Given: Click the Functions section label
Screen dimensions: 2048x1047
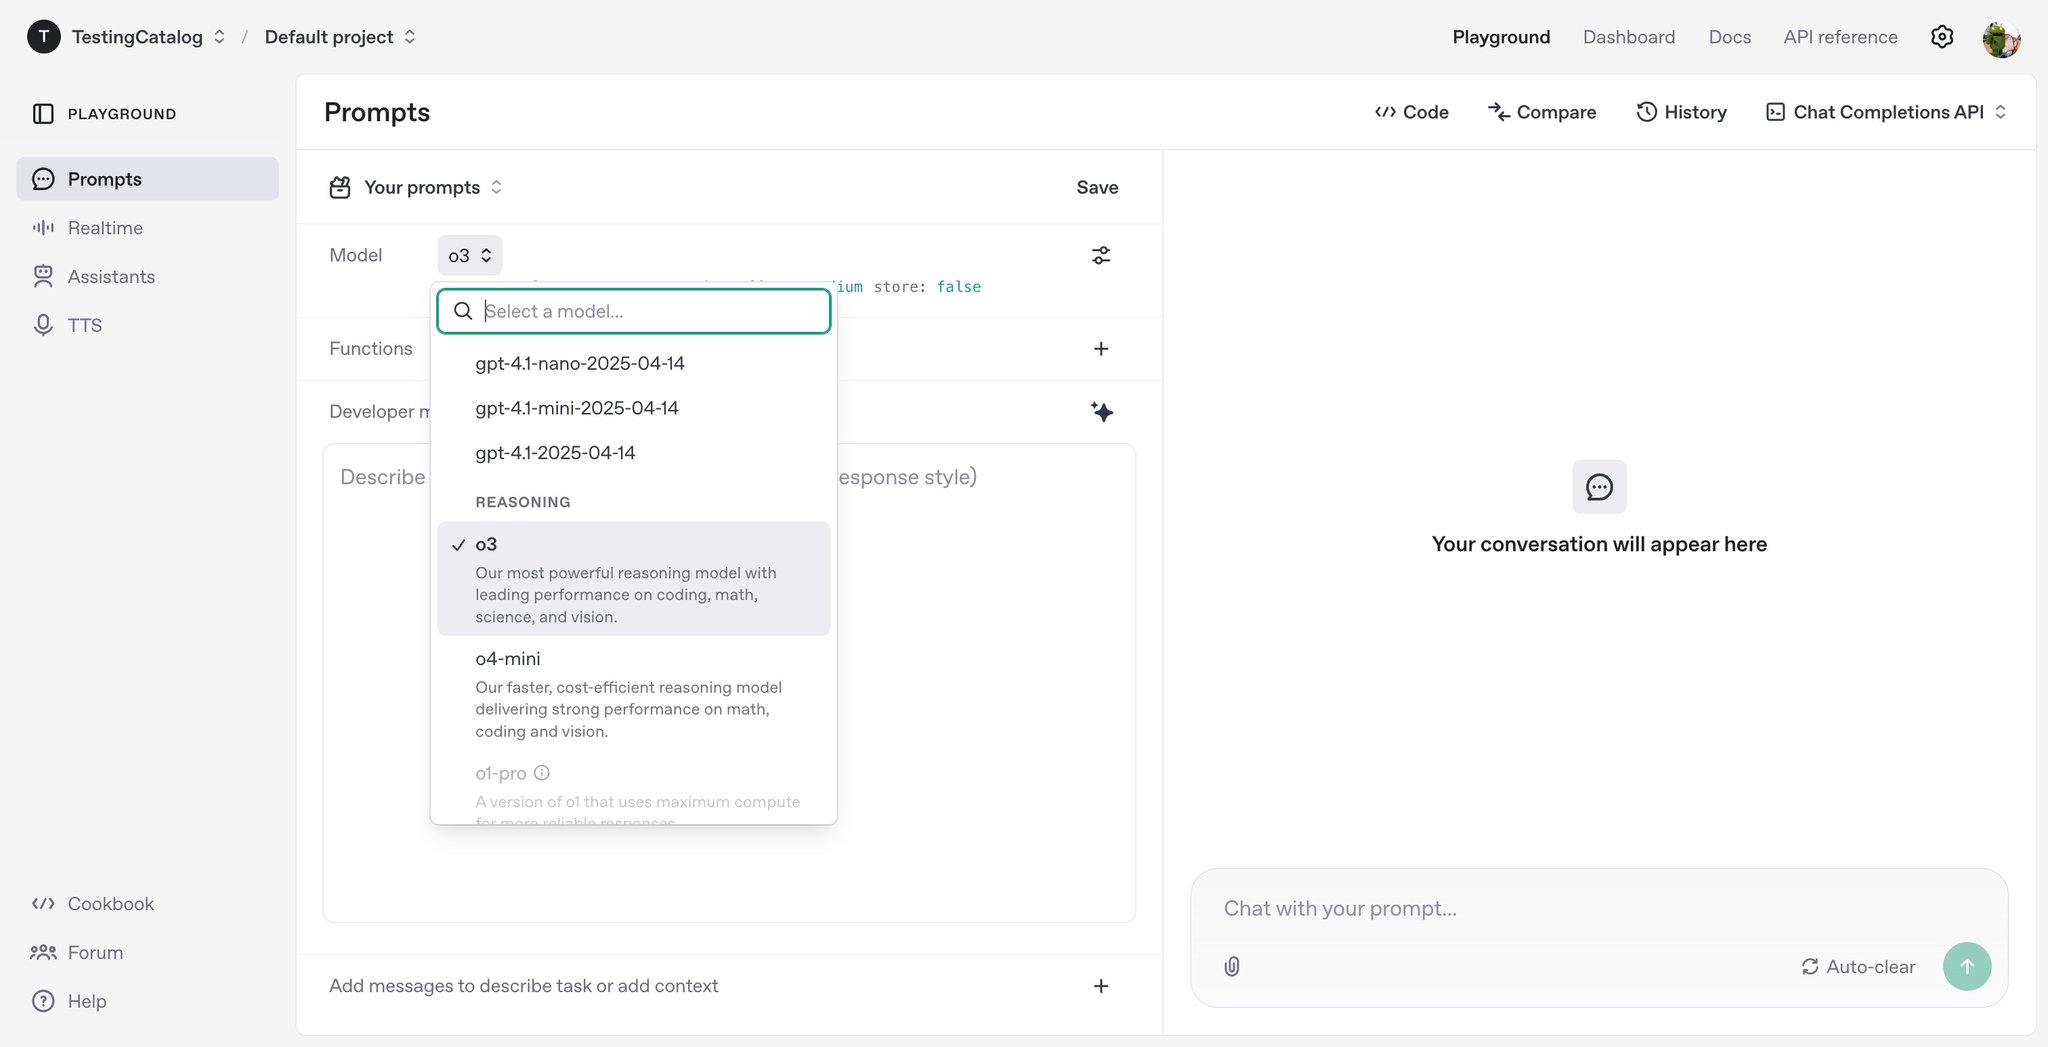Looking at the screenshot, I should click(371, 349).
